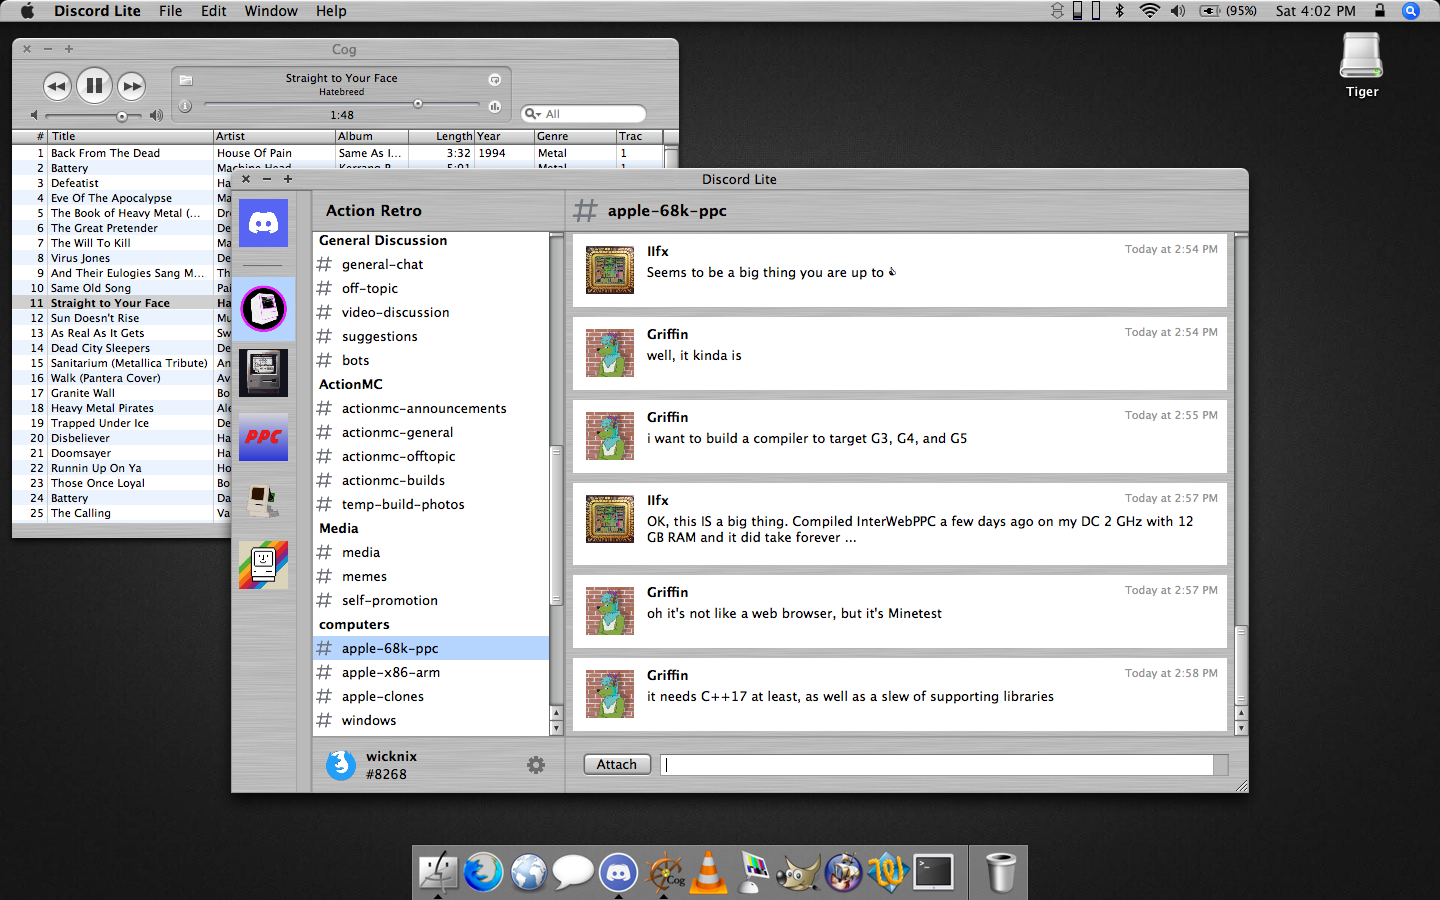Open the Edit menu

point(214,11)
